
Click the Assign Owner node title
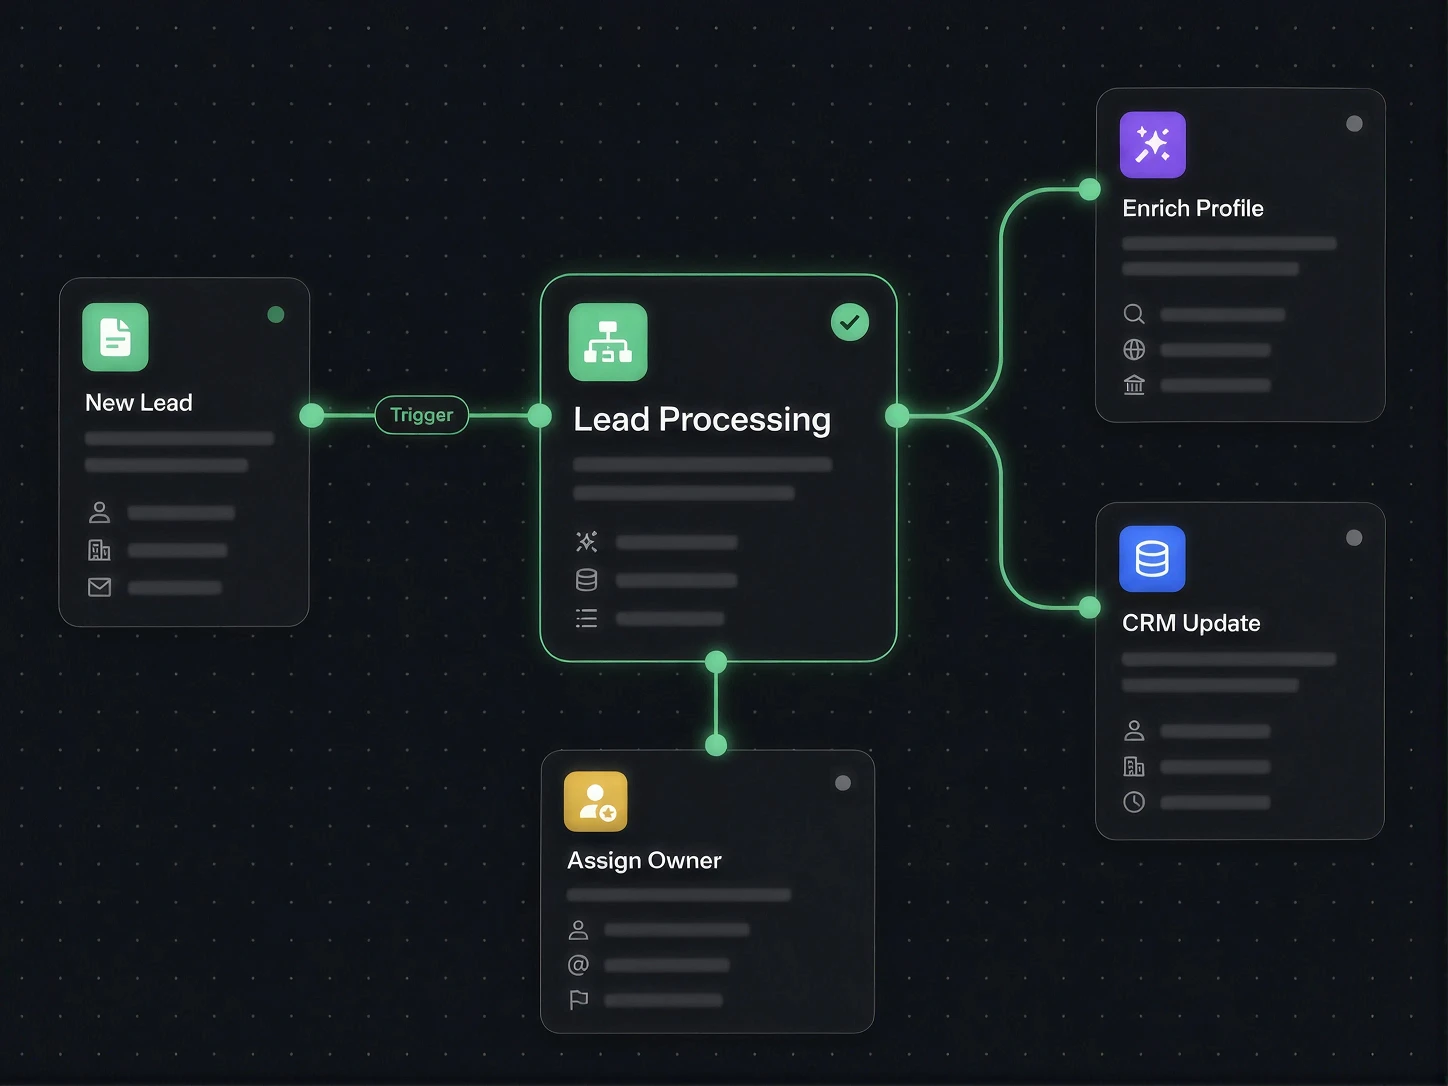pyautogui.click(x=644, y=861)
